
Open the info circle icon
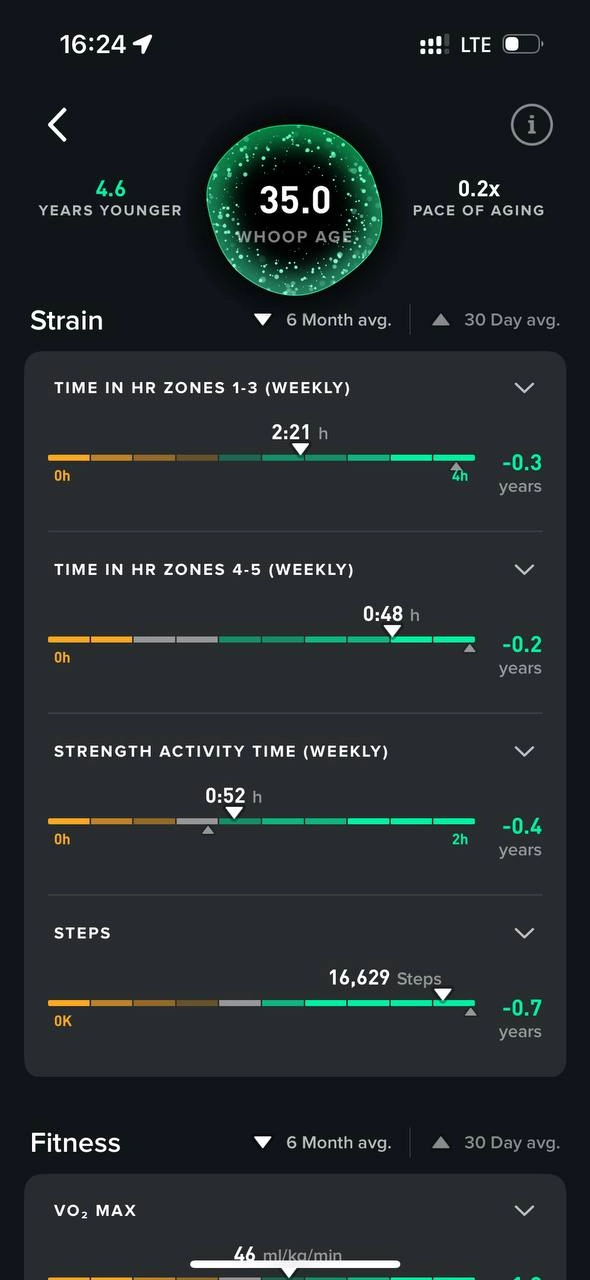[532, 125]
